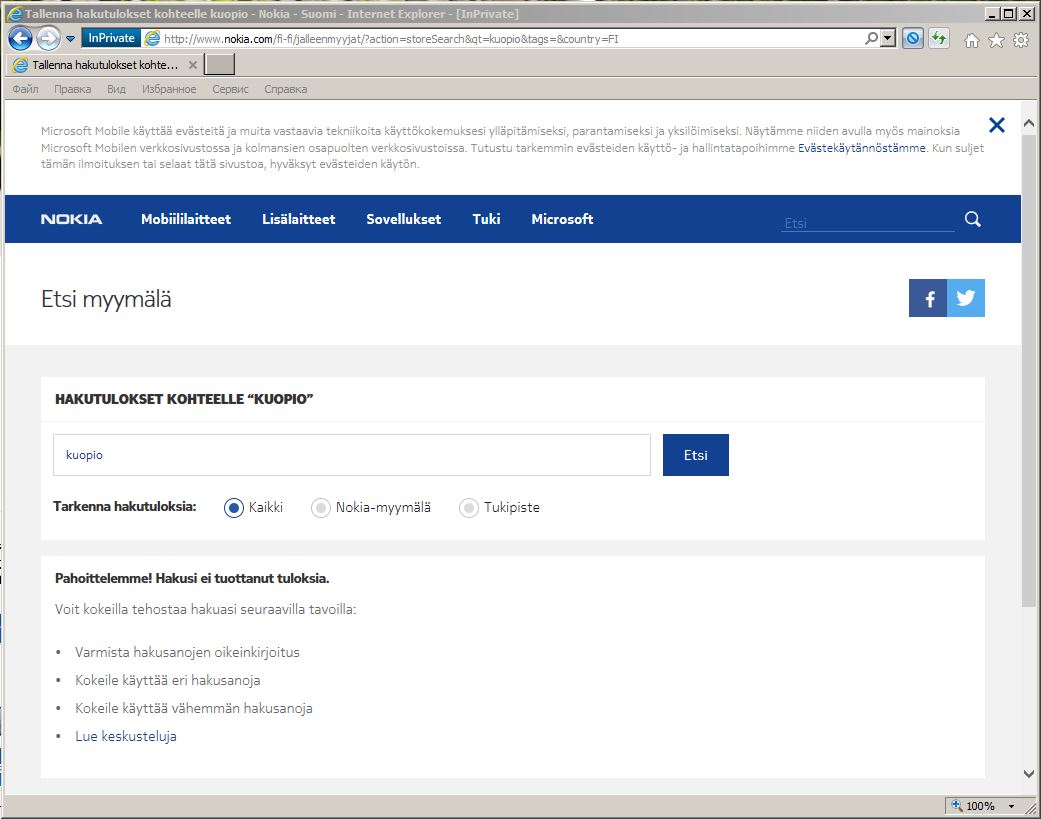The image size is (1041, 819).
Task: Click the browser Home icon
Action: pyautogui.click(x=971, y=40)
